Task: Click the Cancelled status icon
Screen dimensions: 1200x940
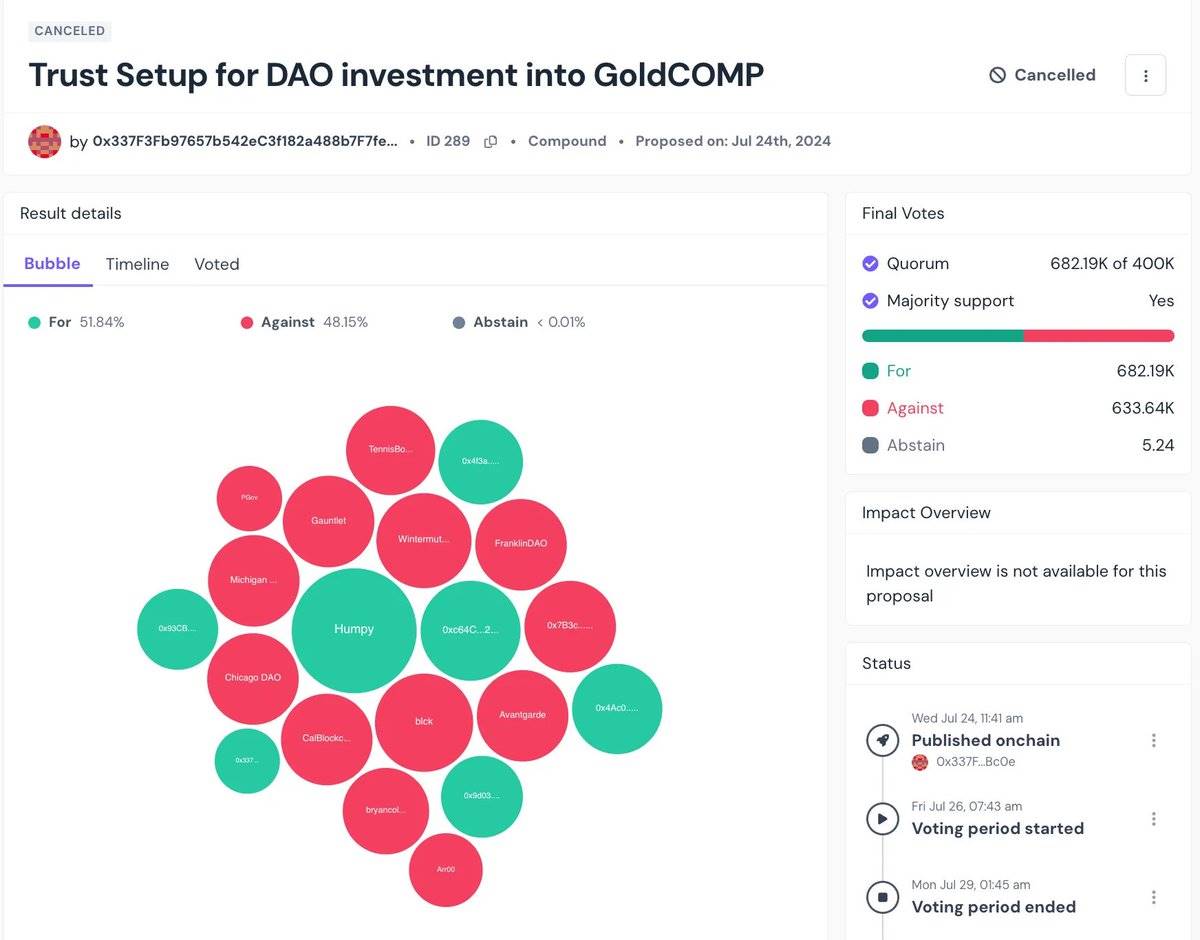Action: (x=997, y=75)
